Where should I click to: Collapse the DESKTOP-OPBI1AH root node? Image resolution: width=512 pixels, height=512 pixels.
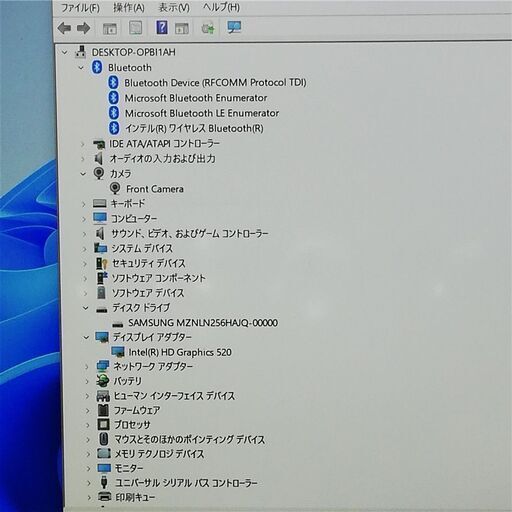65,52
